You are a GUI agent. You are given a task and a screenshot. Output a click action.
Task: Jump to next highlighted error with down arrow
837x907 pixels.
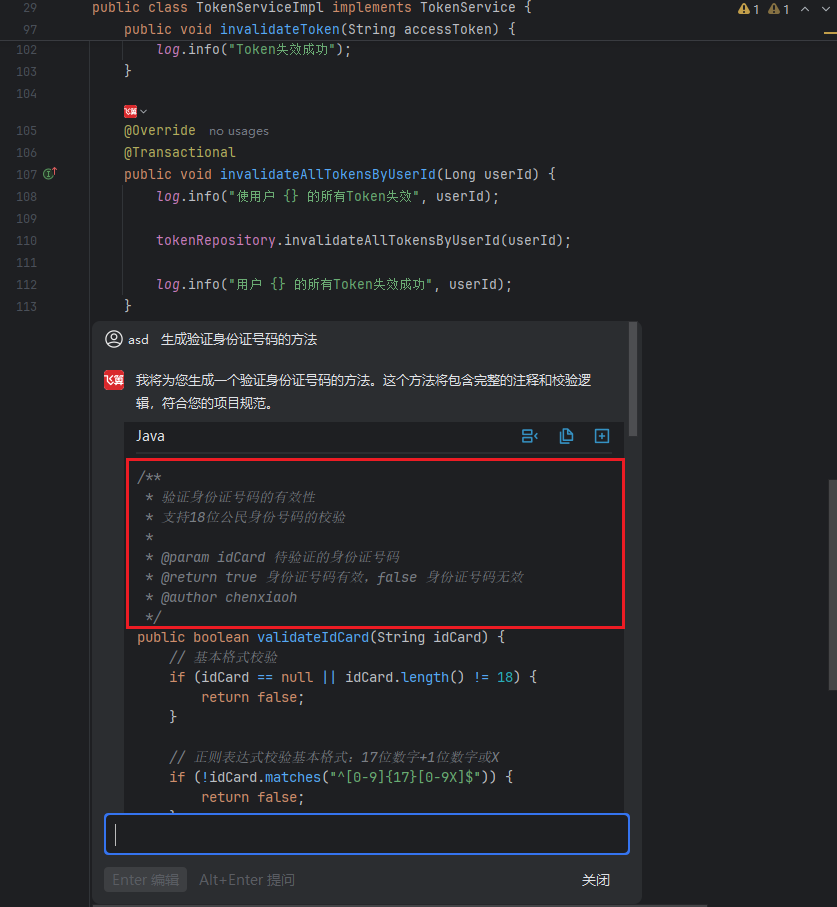point(826,9)
